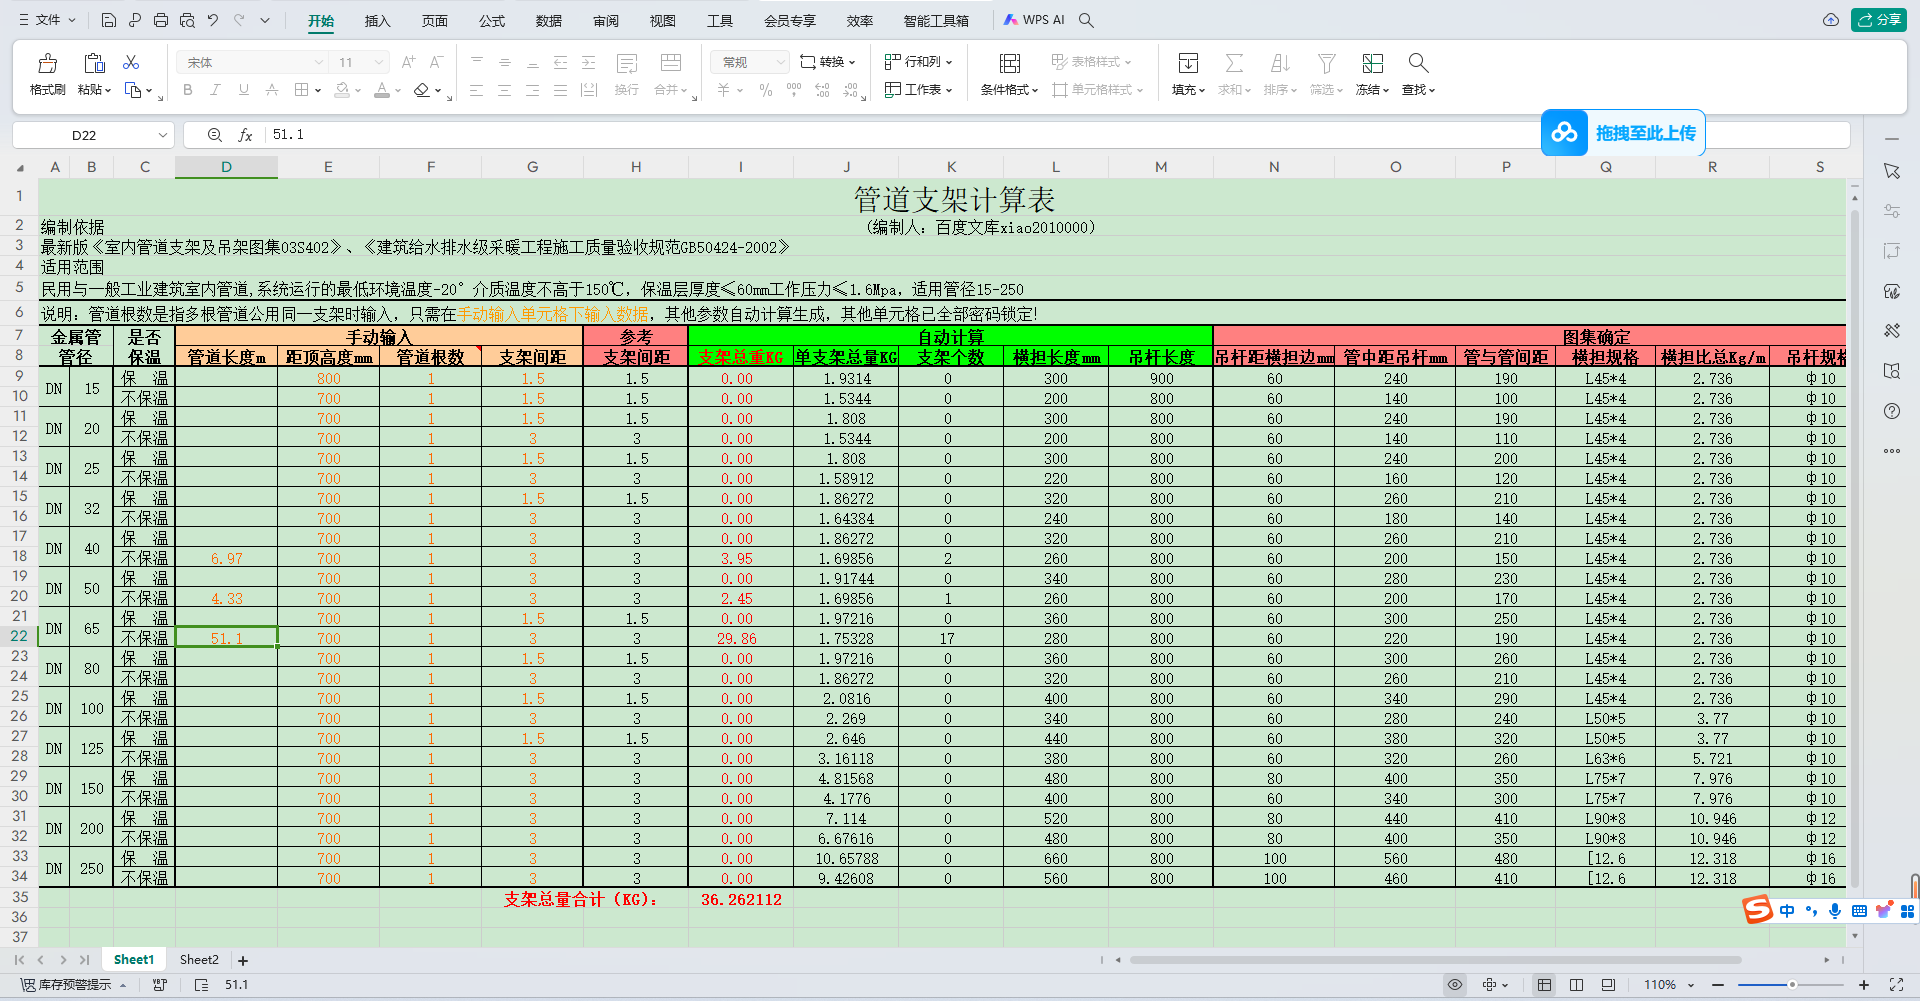1920x1001 pixels.
Task: Toggle Underline formatting
Action: (244, 90)
